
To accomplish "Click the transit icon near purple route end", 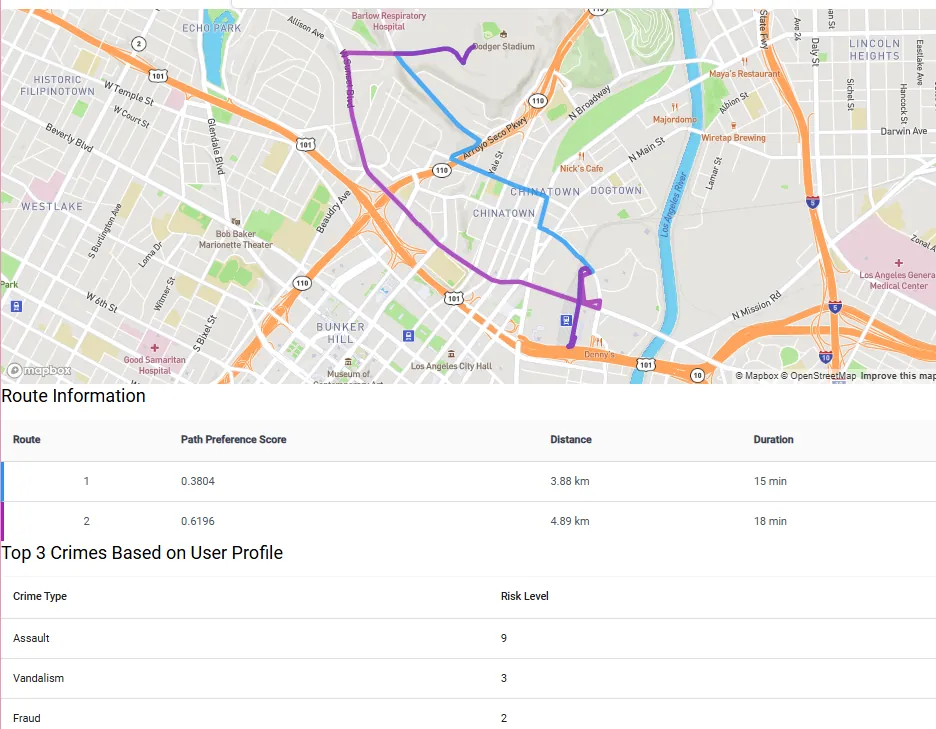I will pyautogui.click(x=566, y=321).
